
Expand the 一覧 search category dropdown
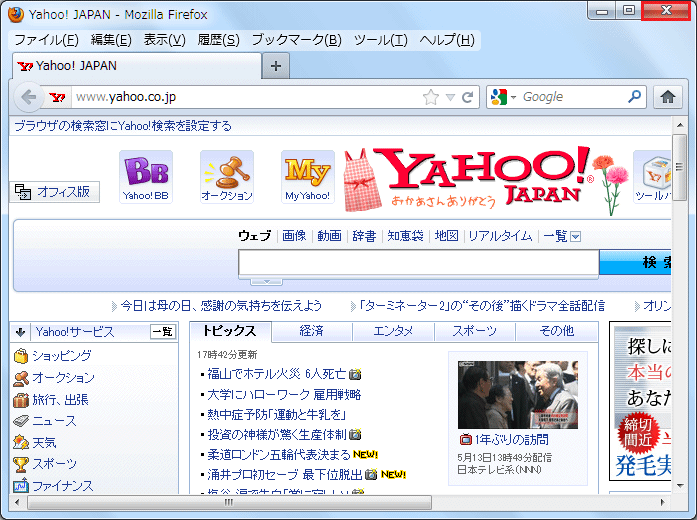(x=575, y=236)
